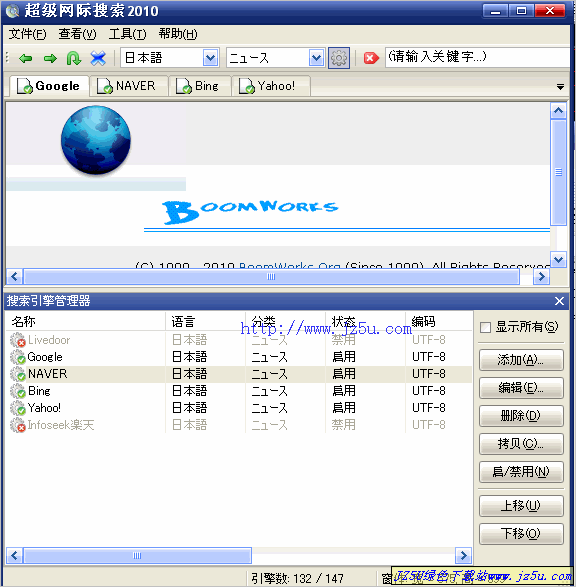Image resolution: width=576 pixels, height=587 pixels.
Task: Open the 工具(T) menu
Action: [127, 34]
